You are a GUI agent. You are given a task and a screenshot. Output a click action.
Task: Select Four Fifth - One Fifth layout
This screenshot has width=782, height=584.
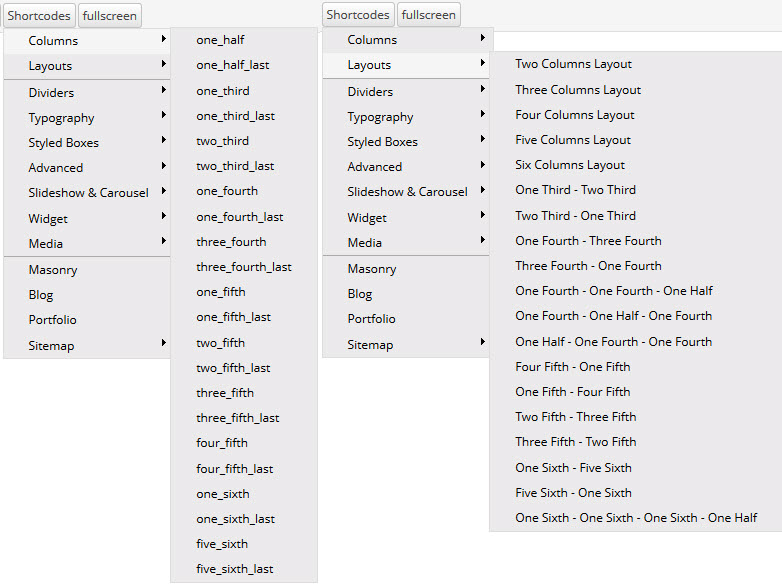coord(572,367)
